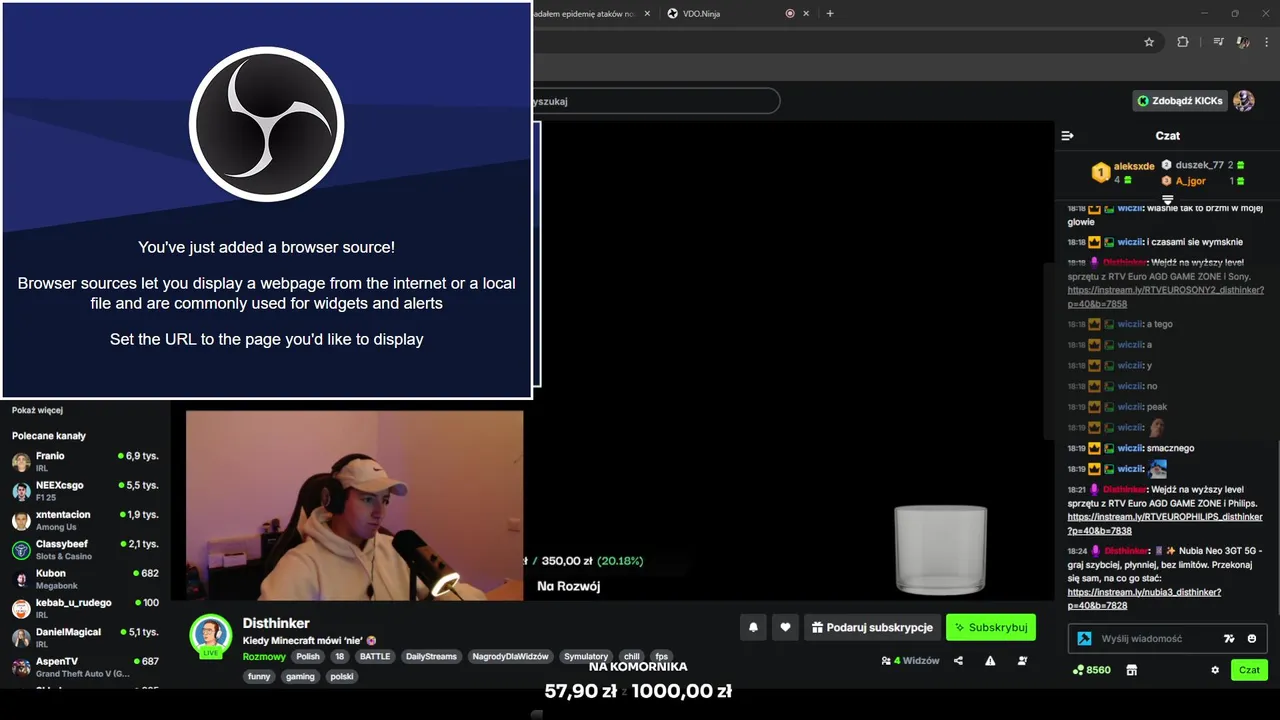Click aleksxde top gifter name
Screen dimensions: 1280x720
(1134, 166)
